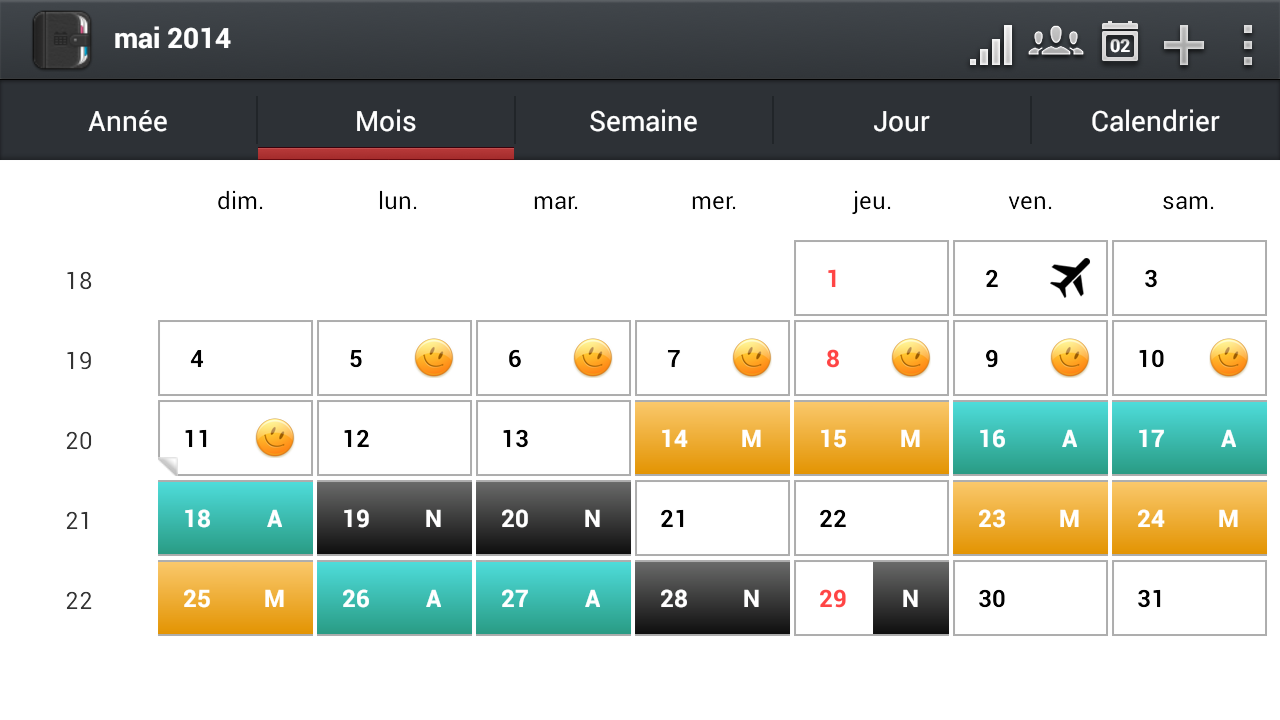Open the statistics bar chart icon
This screenshot has width=1280, height=720.
(x=991, y=45)
